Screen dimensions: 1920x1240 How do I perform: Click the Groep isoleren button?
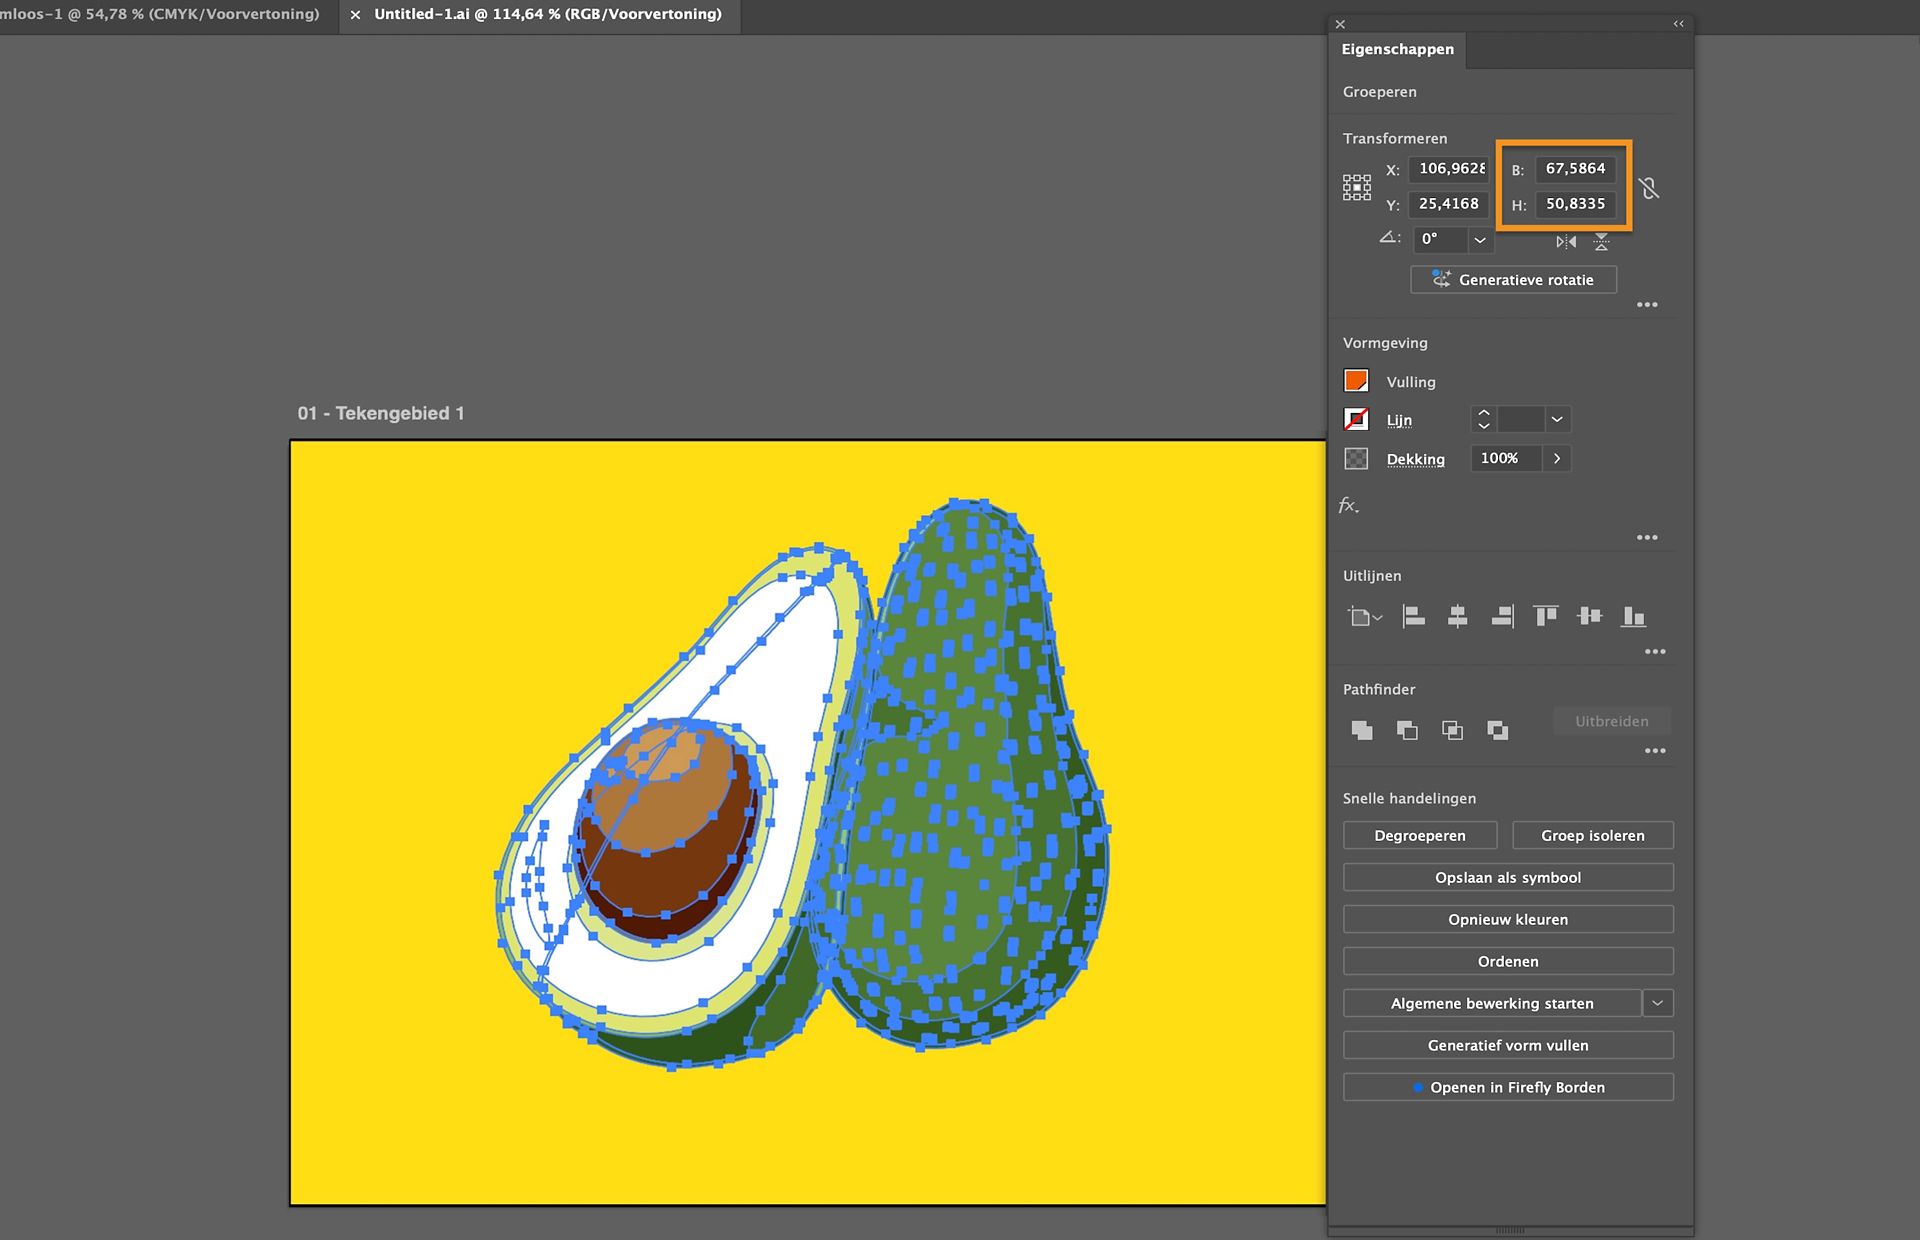1593,835
